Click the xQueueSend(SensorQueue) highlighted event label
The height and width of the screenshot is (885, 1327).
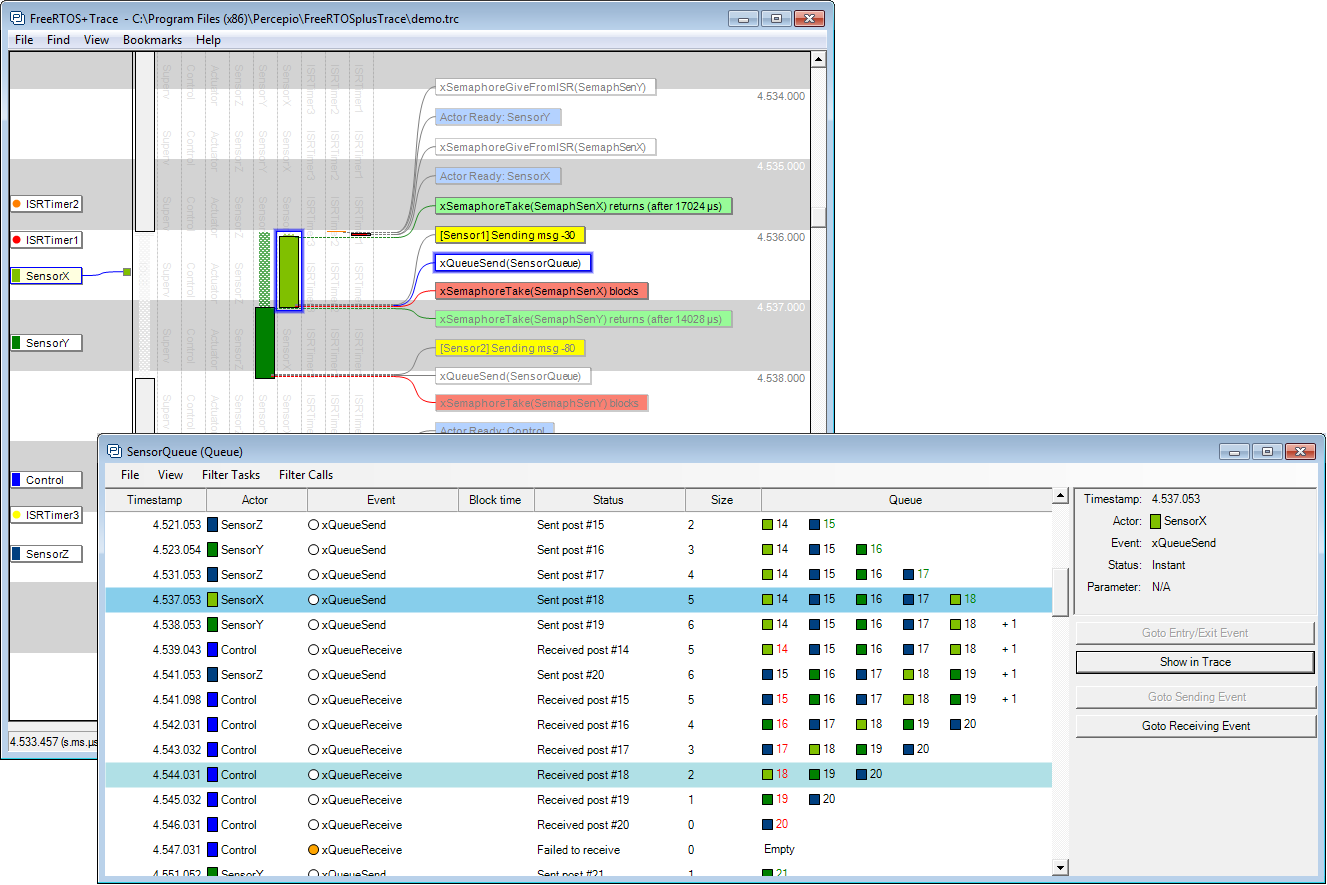[x=512, y=263]
